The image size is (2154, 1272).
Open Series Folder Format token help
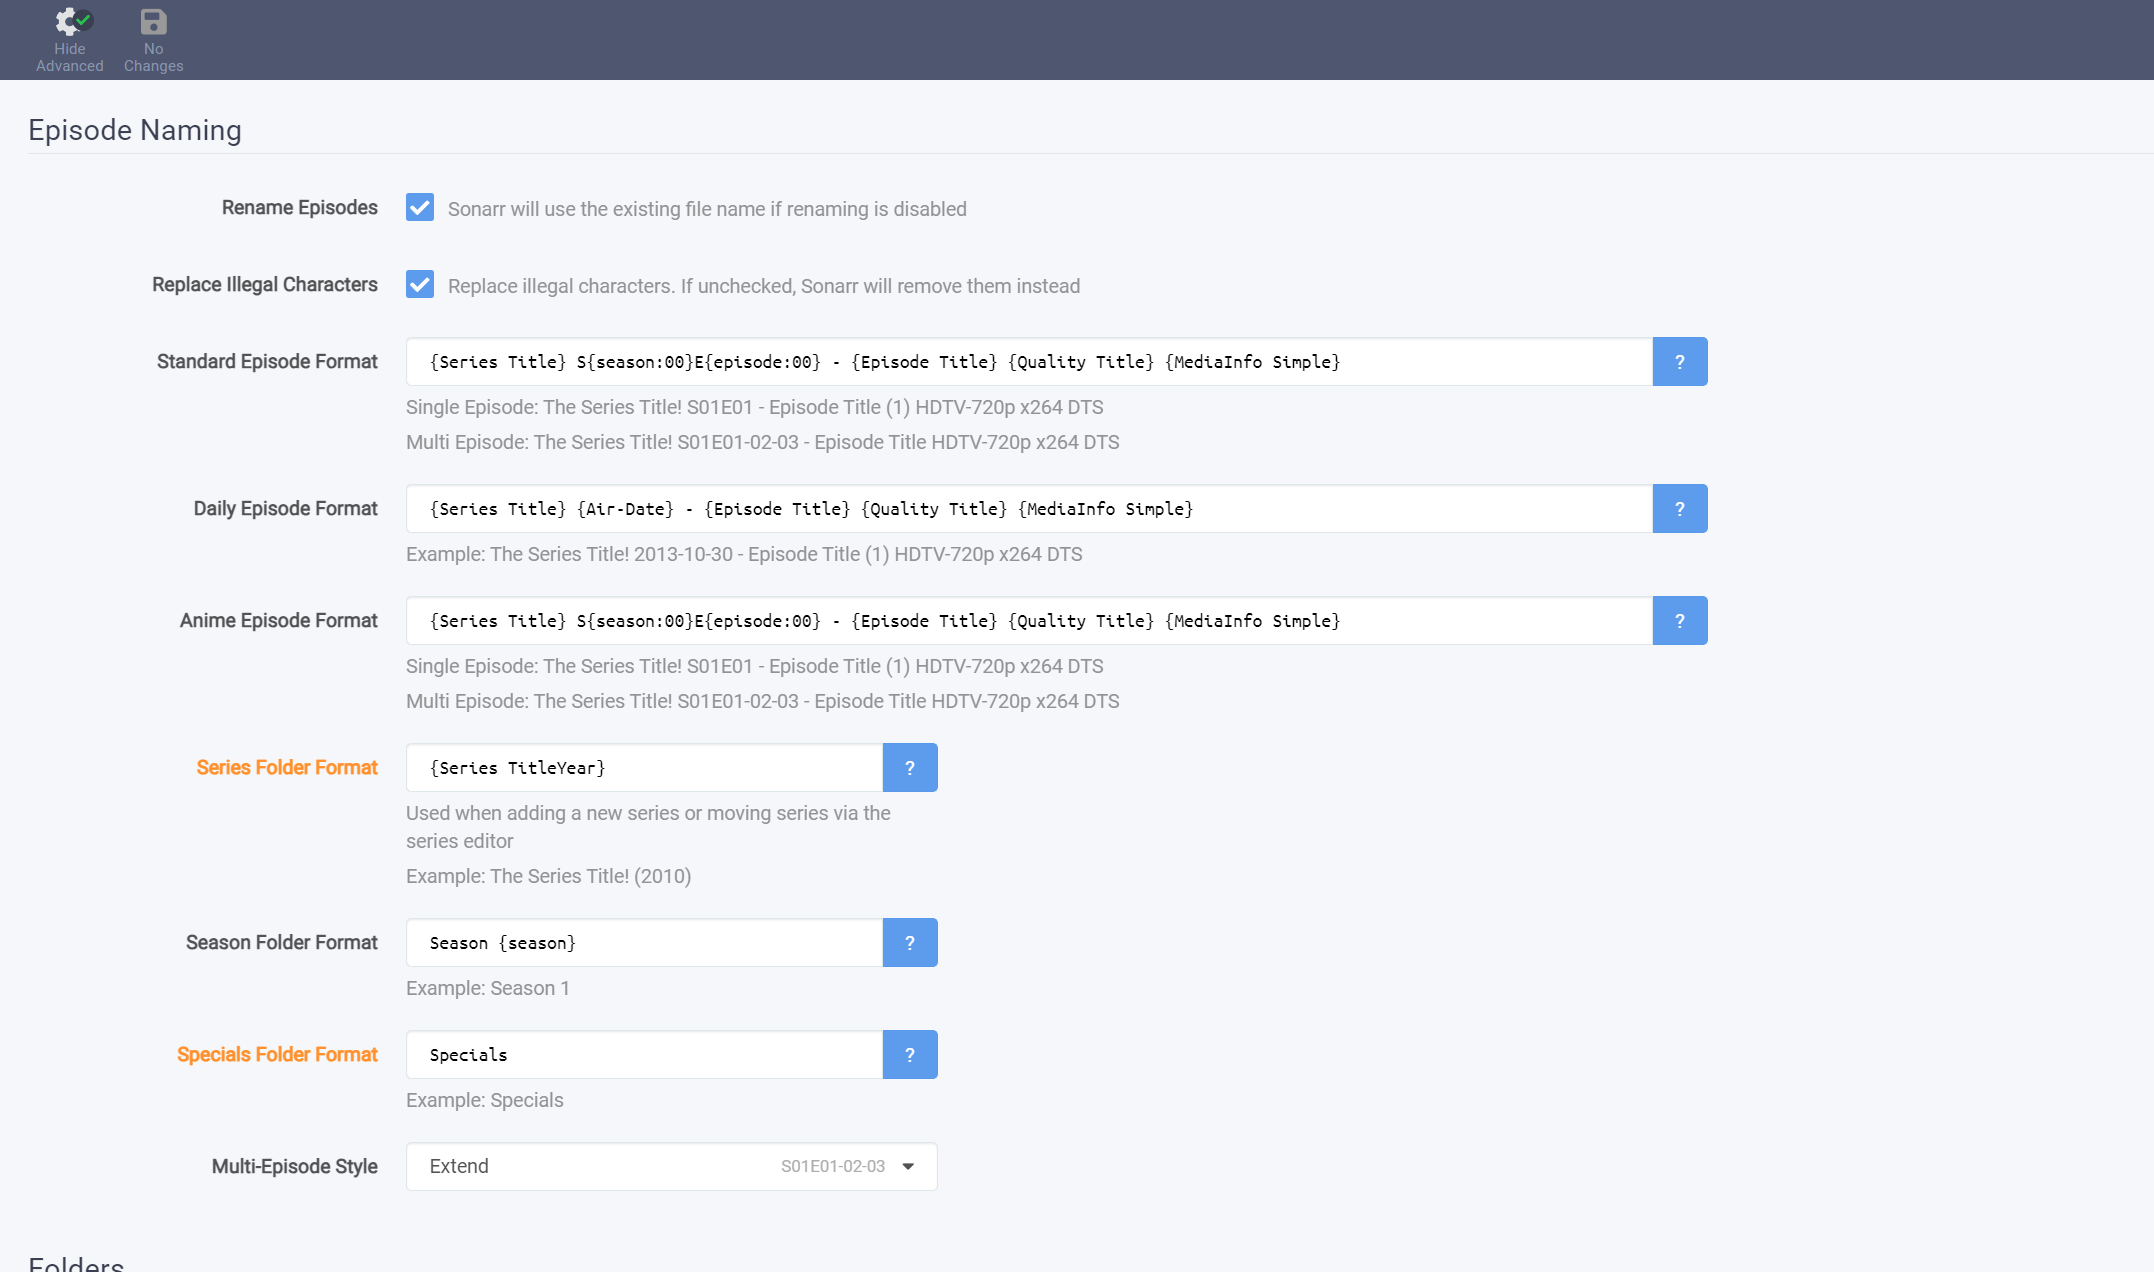click(909, 767)
